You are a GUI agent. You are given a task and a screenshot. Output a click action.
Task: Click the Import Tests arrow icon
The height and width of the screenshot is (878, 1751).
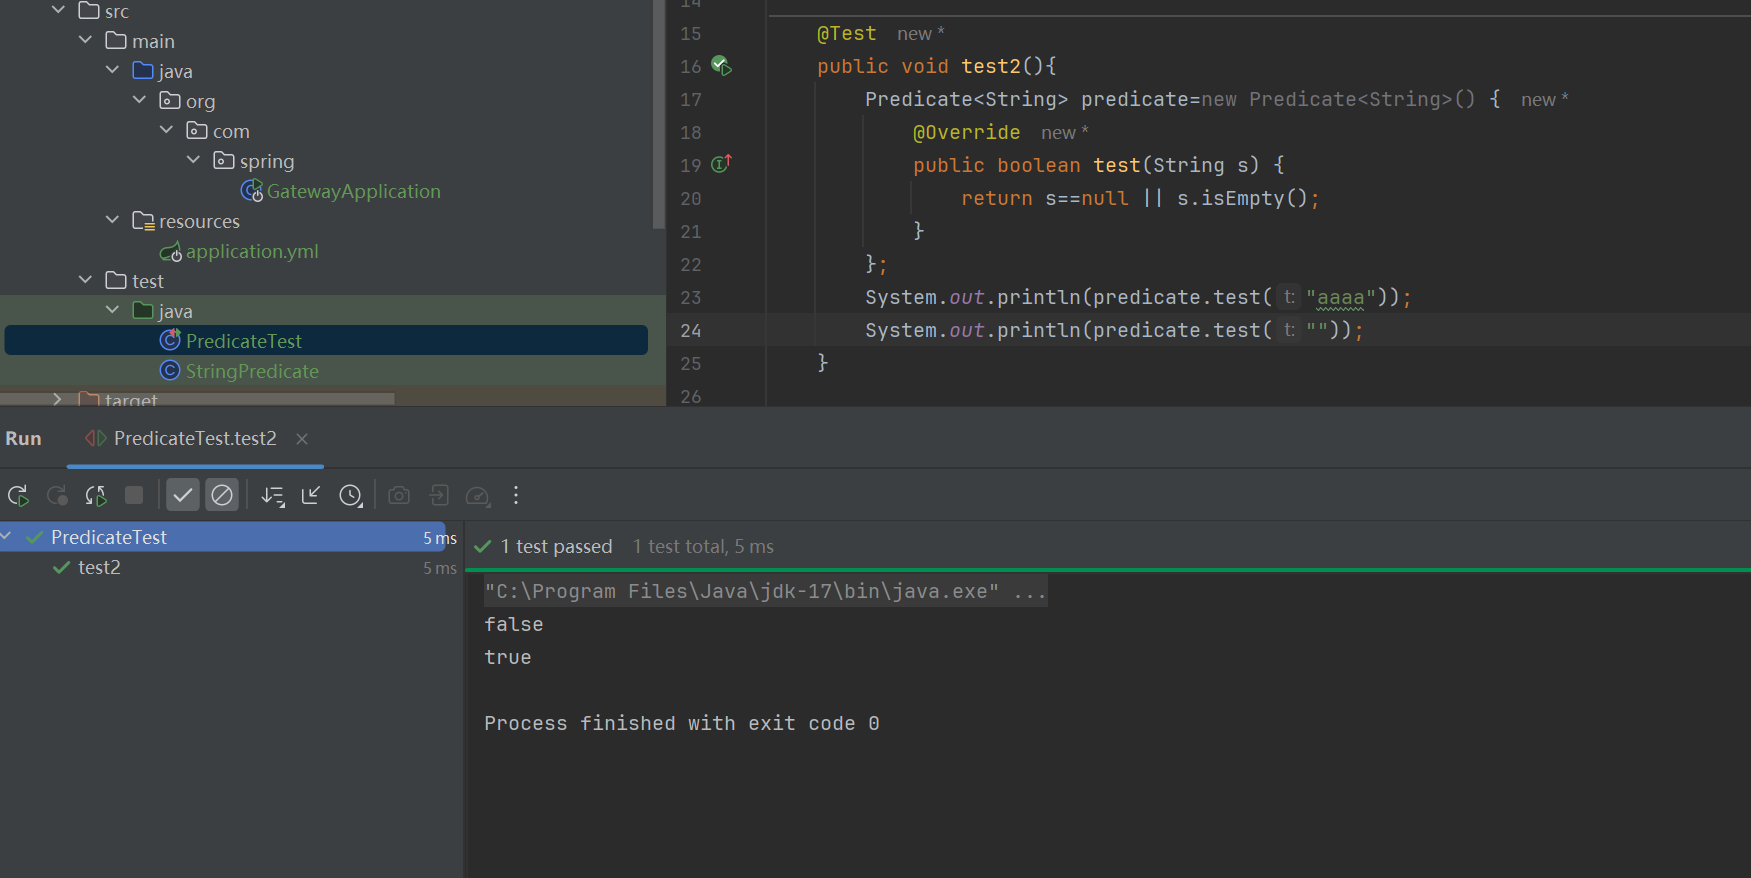pos(311,495)
